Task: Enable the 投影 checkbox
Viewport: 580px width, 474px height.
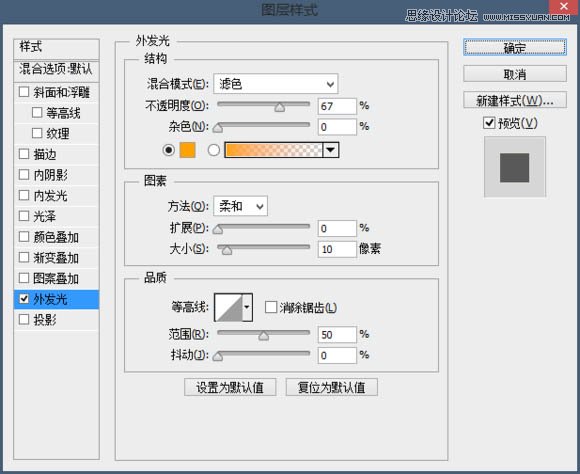Action: tap(24, 319)
